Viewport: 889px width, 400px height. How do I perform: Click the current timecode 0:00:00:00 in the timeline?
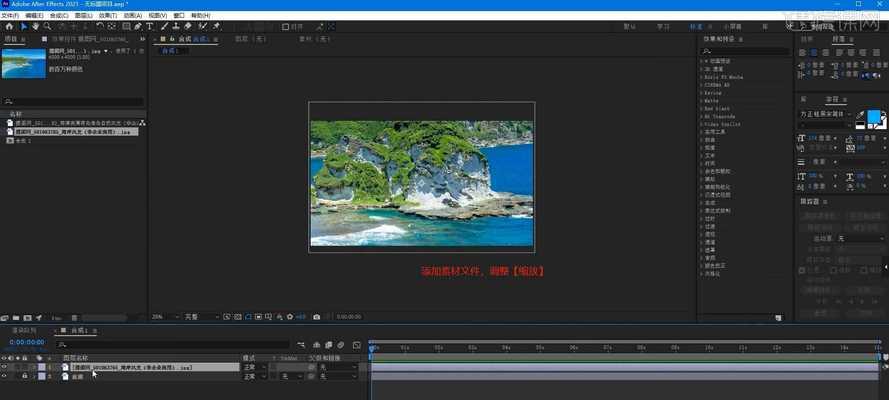27,342
